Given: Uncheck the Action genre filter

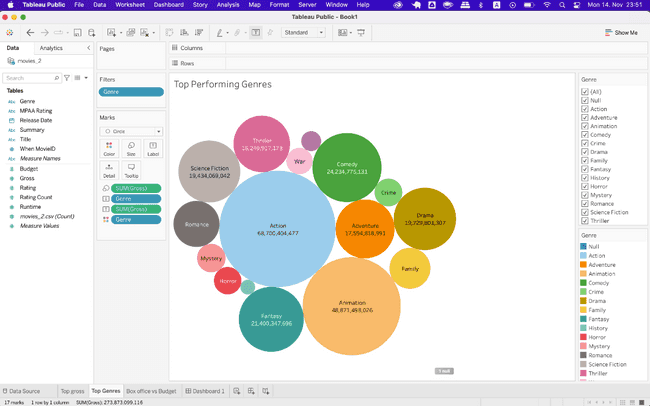Looking at the screenshot, I should [585, 109].
